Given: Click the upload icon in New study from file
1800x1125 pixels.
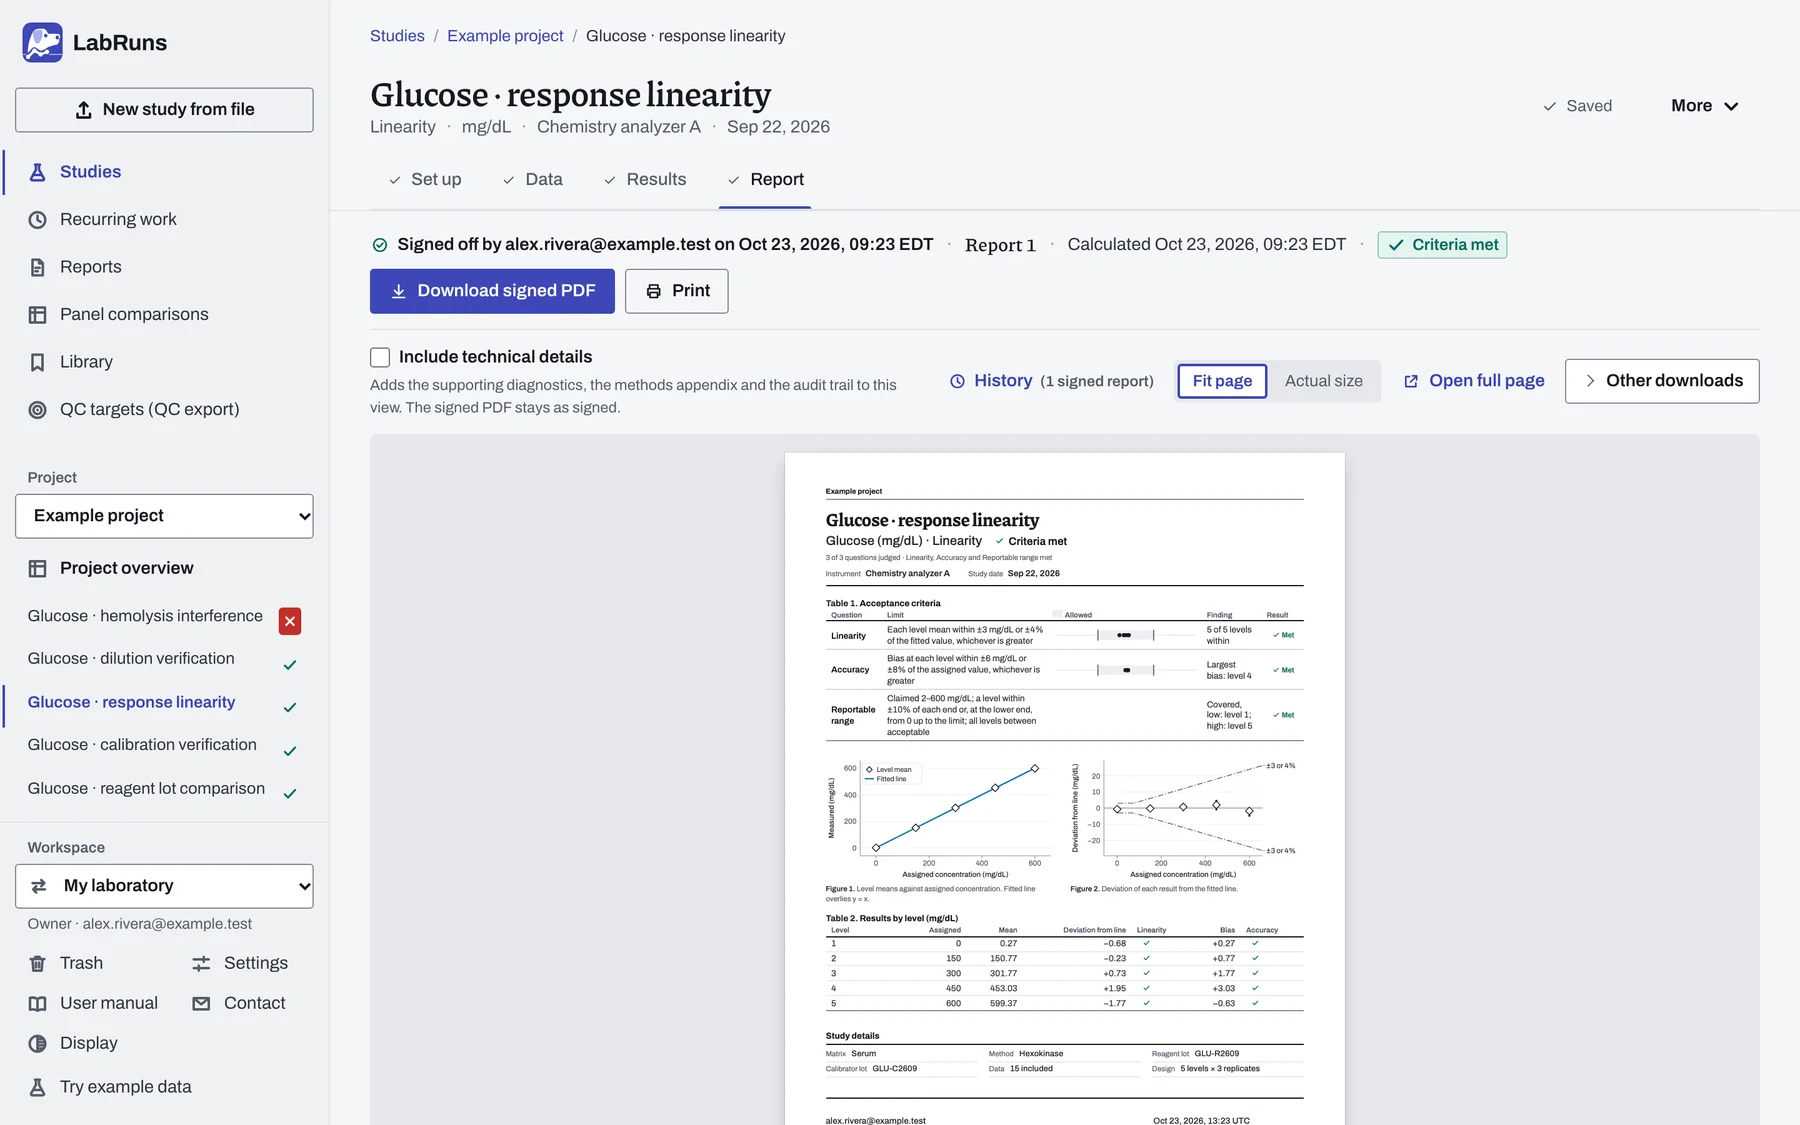Looking at the screenshot, I should 84,110.
